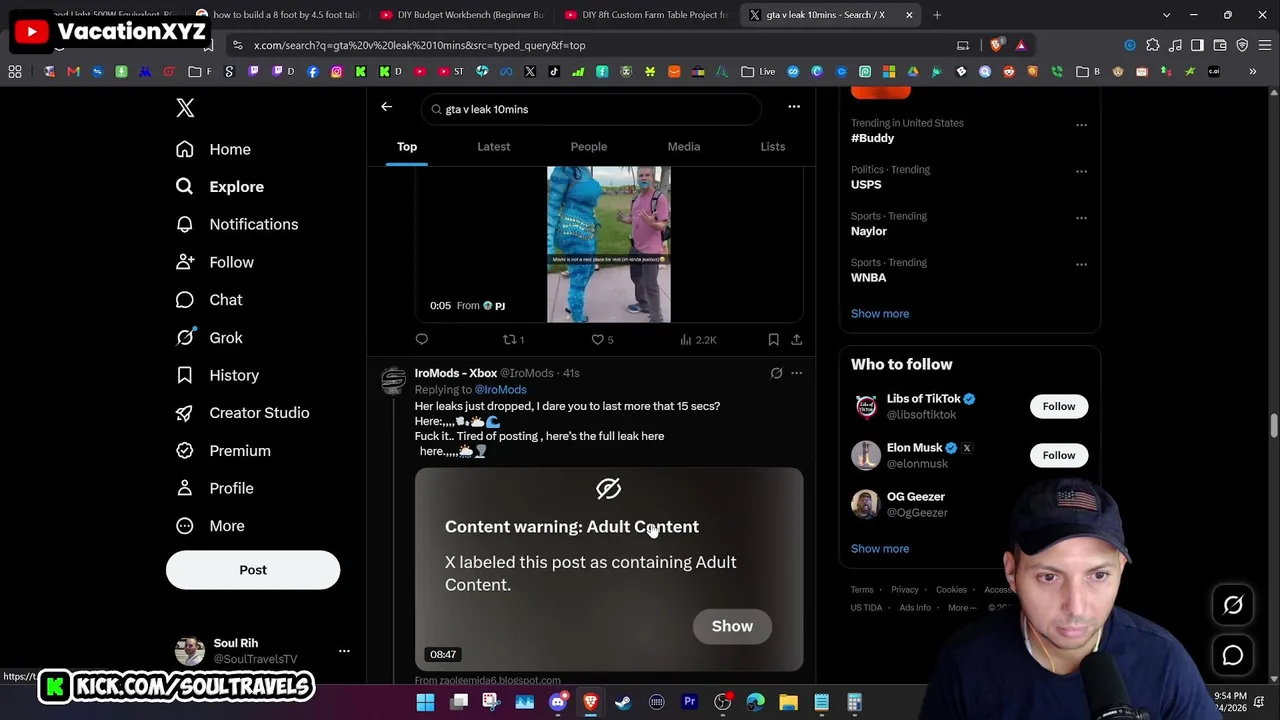Screen dimensions: 1280x720
Task: Click the Show button on content warning
Action: (732, 626)
